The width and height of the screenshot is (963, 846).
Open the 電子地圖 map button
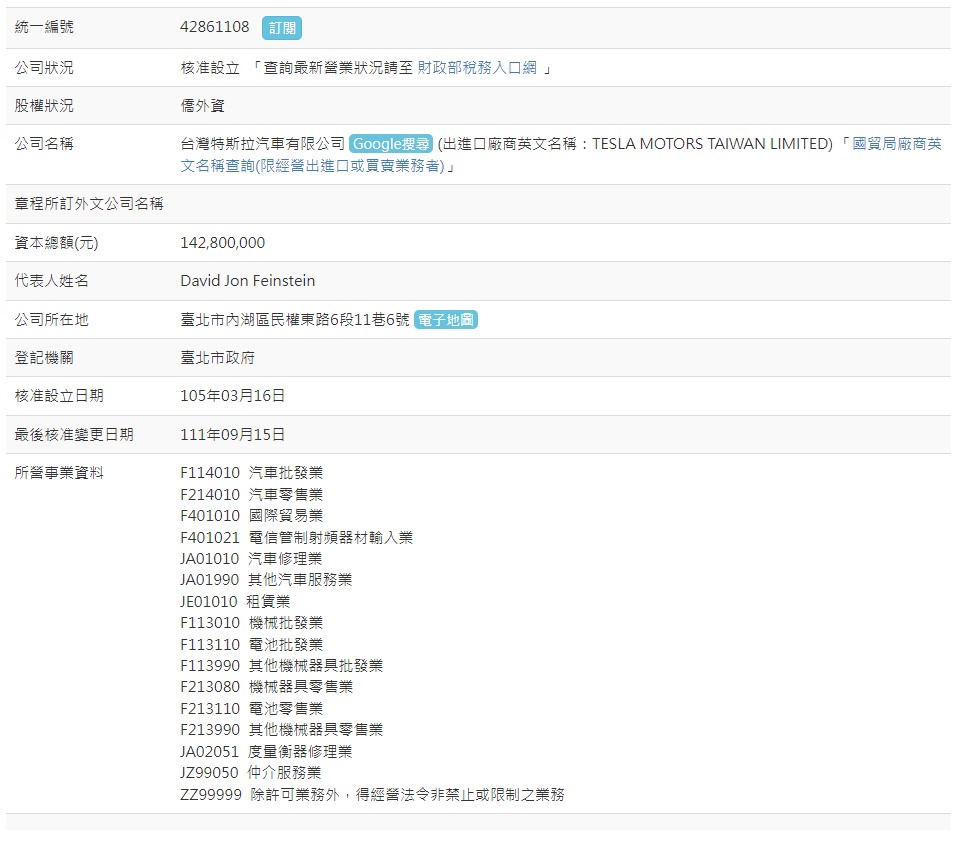coord(446,319)
